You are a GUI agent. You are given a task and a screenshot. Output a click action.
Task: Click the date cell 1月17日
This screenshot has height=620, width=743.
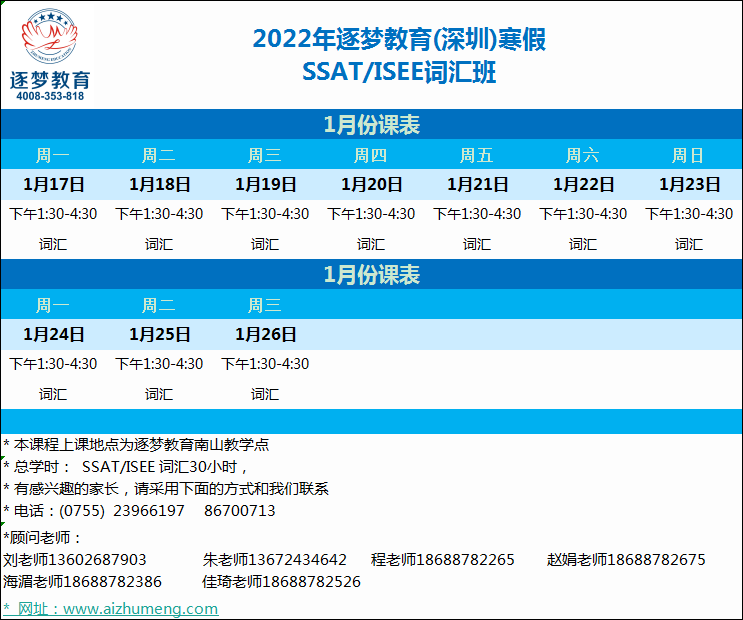pyautogui.click(x=54, y=184)
